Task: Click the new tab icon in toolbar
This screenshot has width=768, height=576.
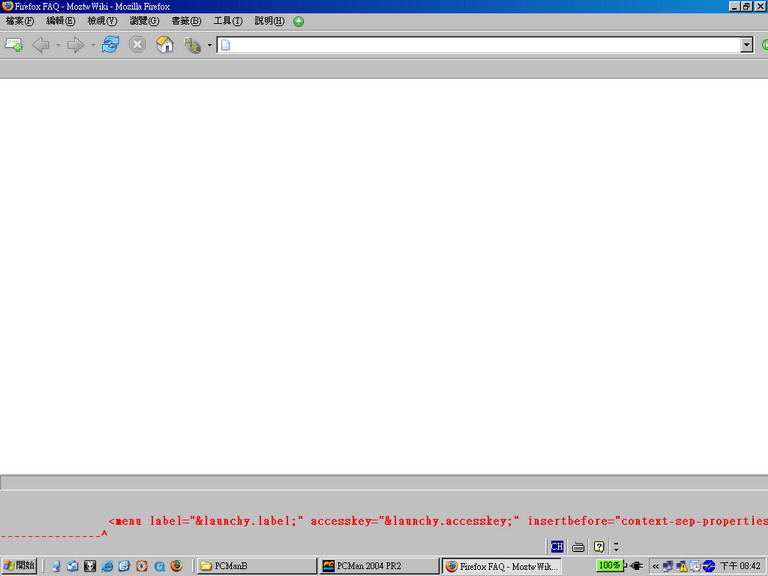Action: [x=14, y=45]
